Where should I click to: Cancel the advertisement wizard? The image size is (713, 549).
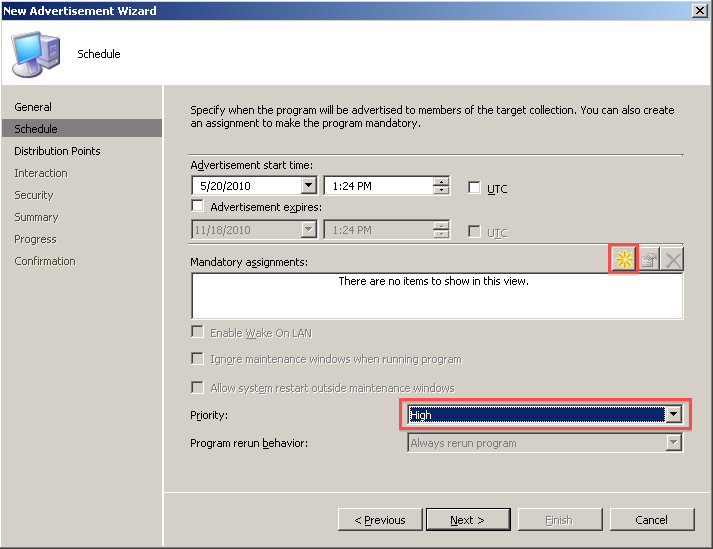point(652,519)
